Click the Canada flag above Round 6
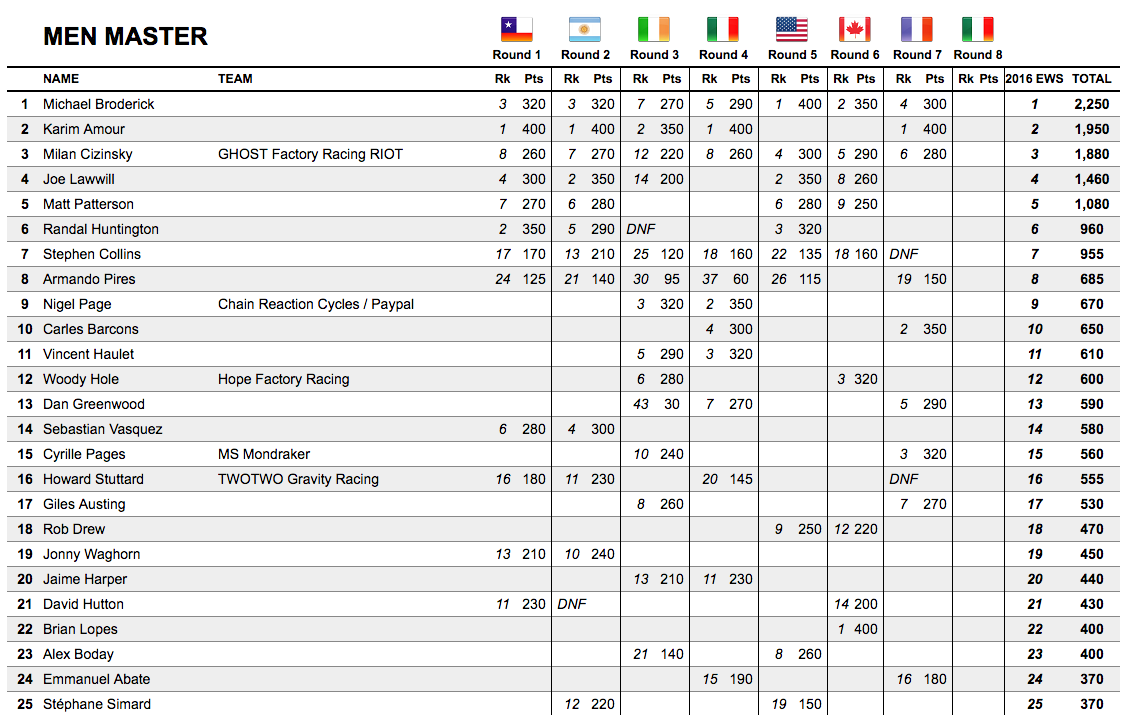This screenshot has height=715, width=1129. (855, 29)
